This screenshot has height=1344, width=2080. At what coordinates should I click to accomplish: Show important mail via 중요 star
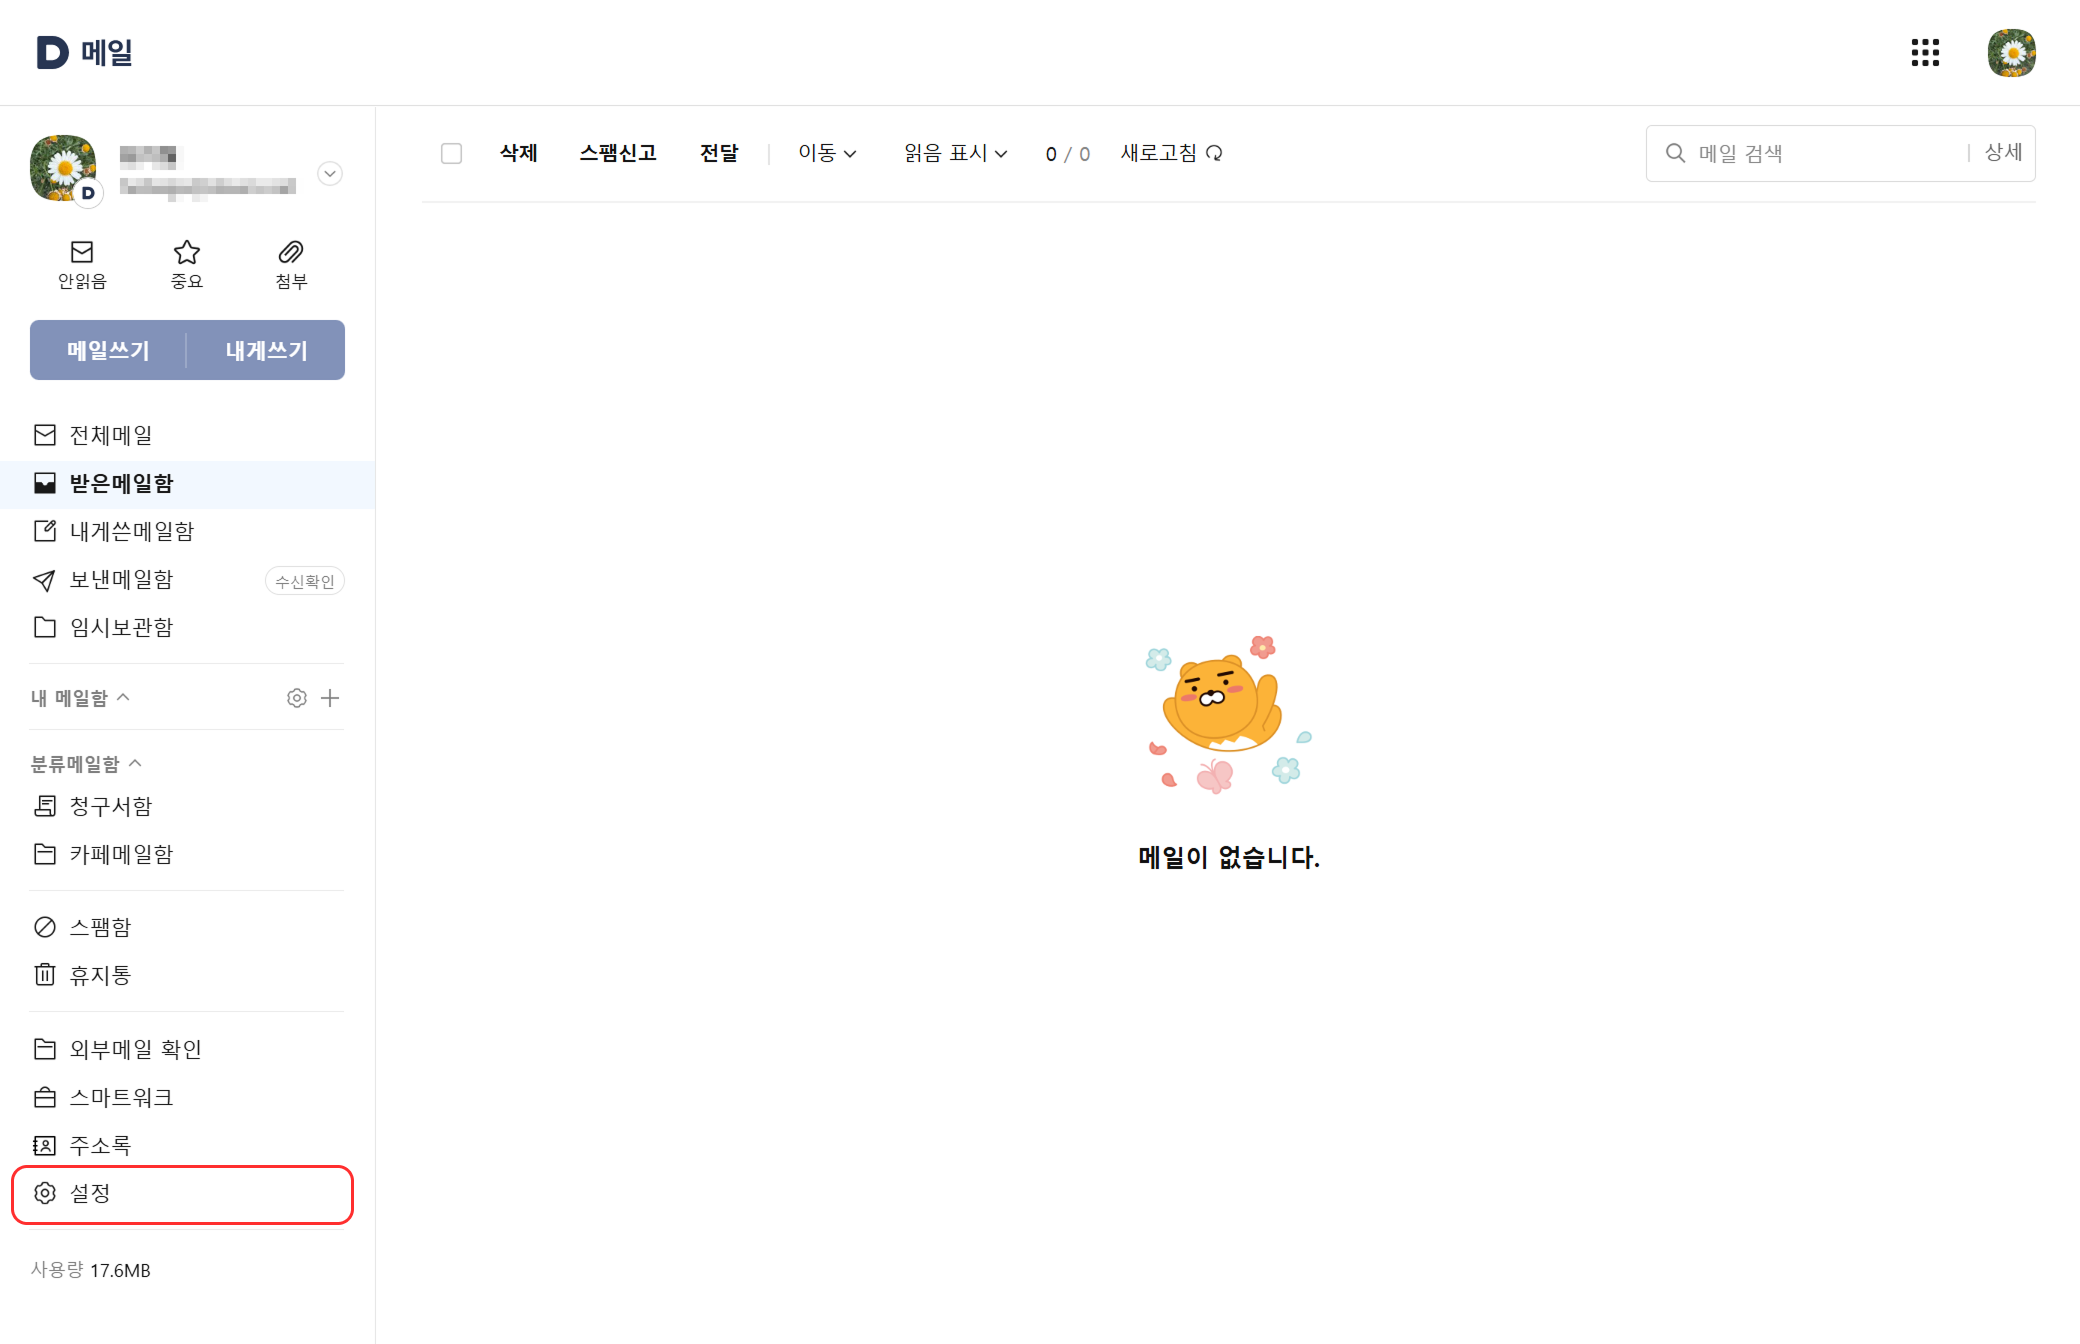coord(187,265)
